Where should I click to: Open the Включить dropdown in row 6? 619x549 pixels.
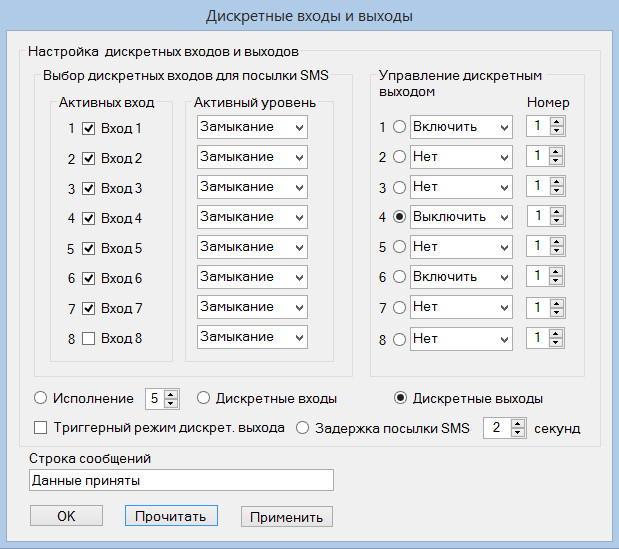click(x=461, y=277)
